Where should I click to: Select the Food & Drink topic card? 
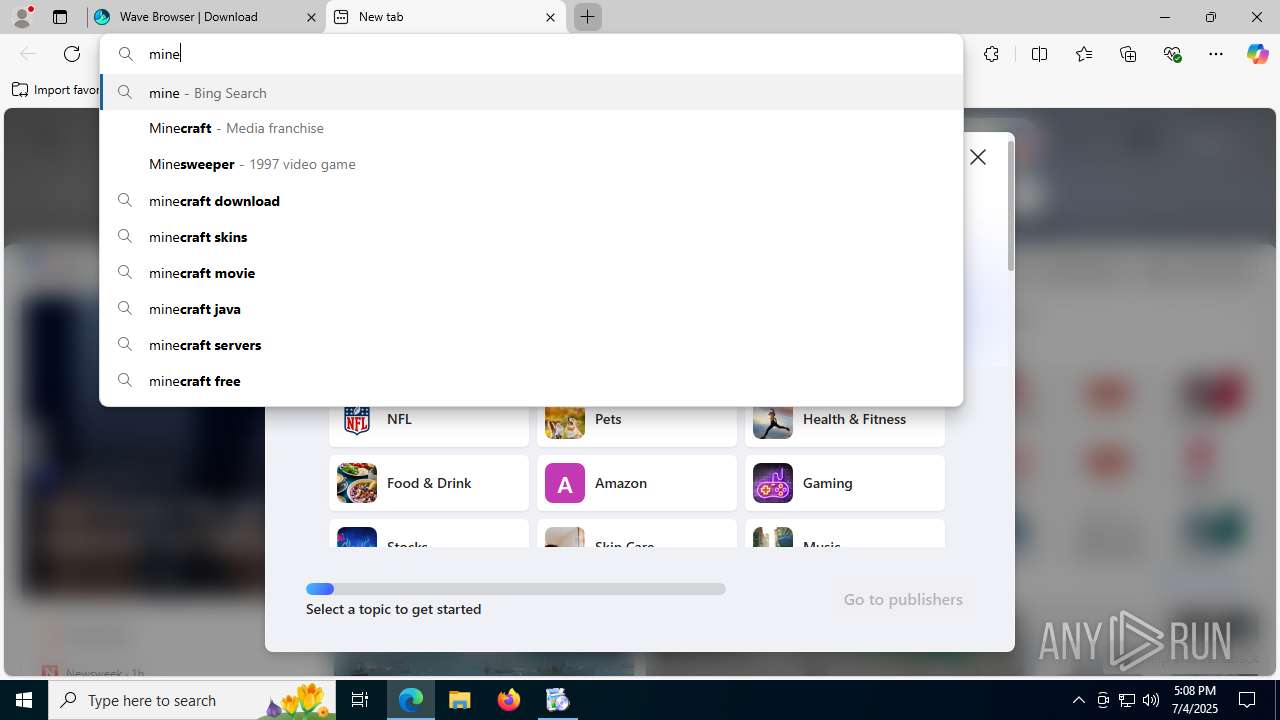click(x=429, y=483)
